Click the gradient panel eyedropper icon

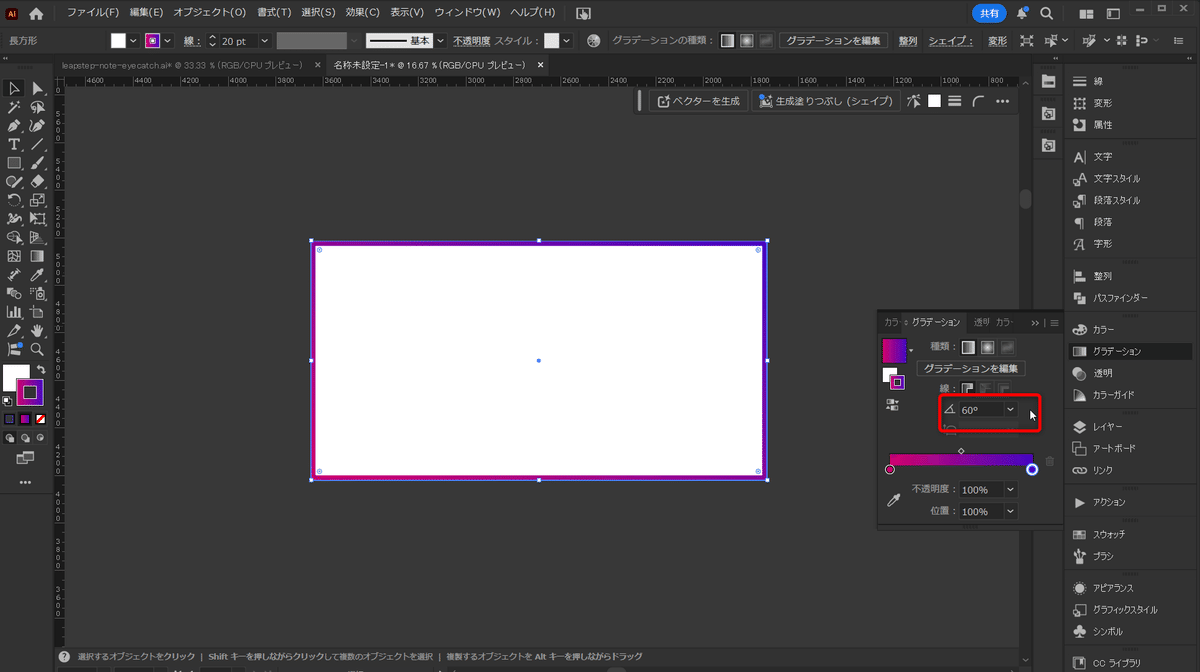tap(894, 500)
